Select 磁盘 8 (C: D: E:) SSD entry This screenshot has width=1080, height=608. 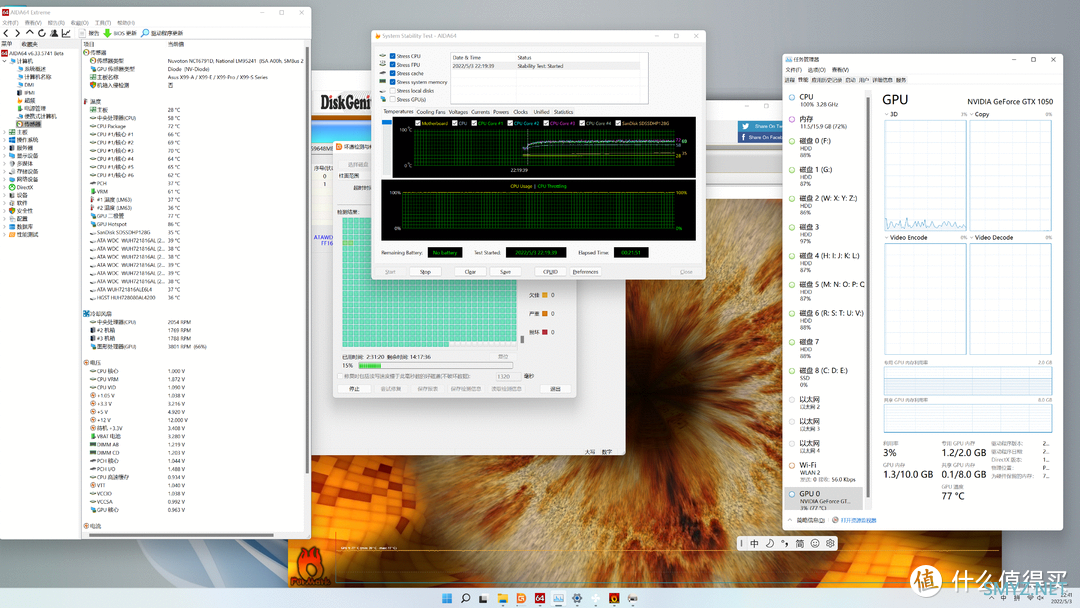click(825, 377)
